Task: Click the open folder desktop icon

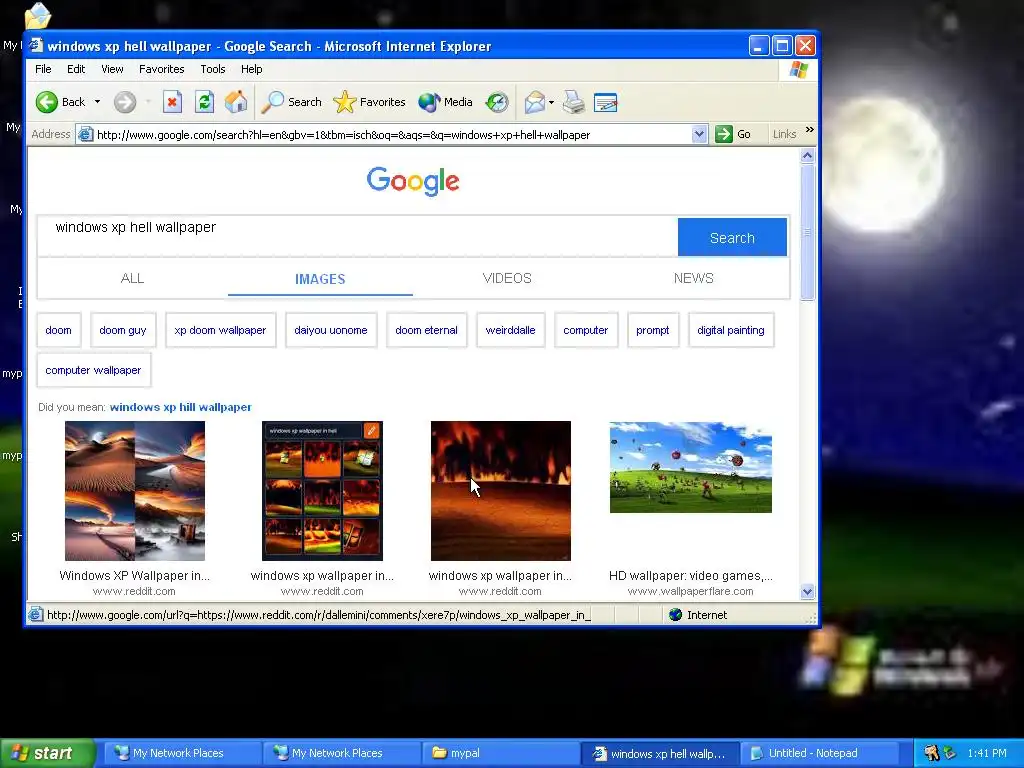Action: (37, 16)
